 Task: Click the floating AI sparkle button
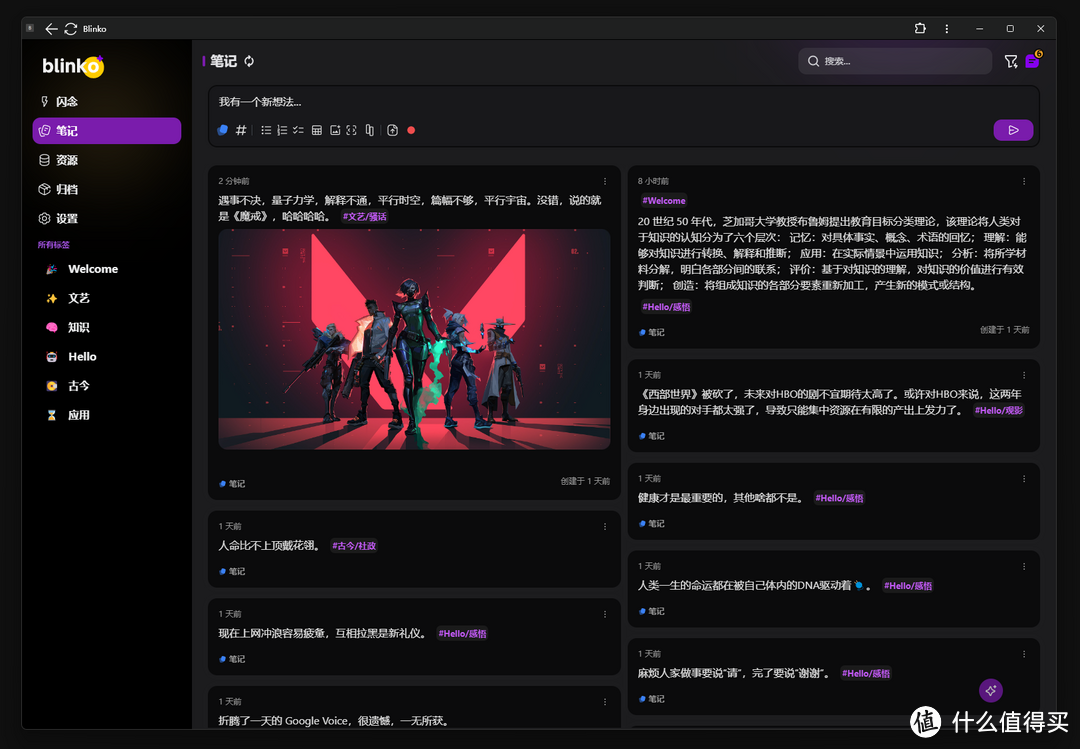[990, 690]
